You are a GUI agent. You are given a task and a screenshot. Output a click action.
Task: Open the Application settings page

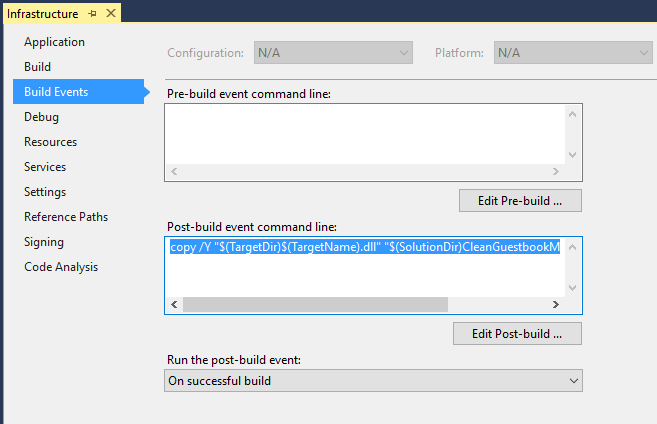pyautogui.click(x=54, y=42)
